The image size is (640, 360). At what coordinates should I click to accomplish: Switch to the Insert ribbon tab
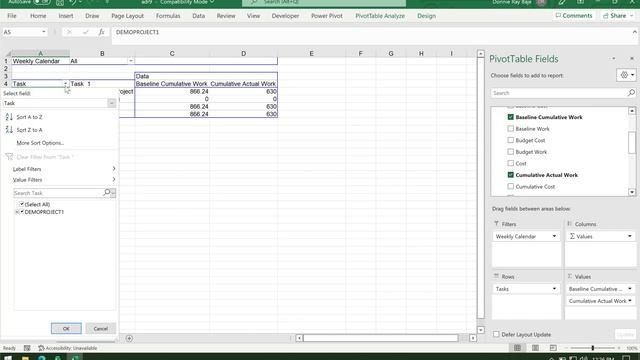coord(66,16)
